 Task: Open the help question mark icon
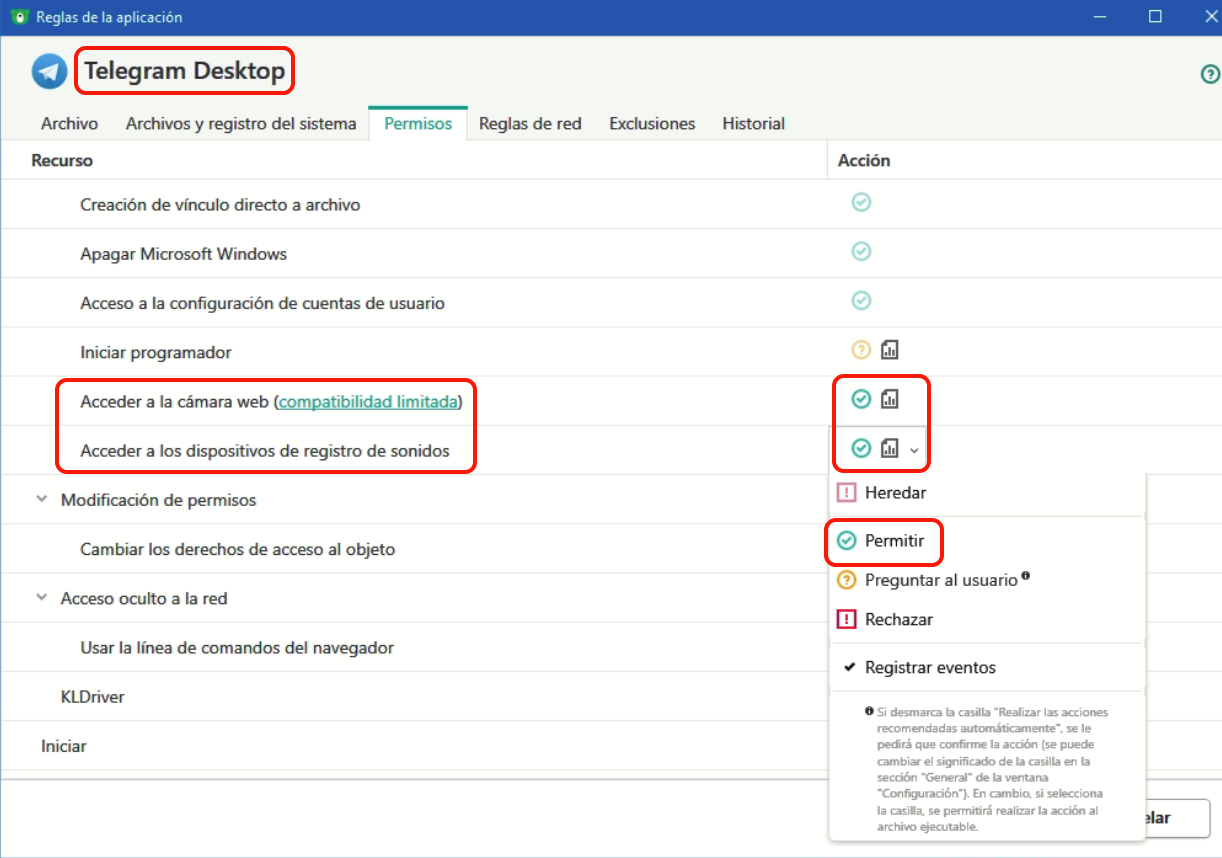[x=1210, y=74]
